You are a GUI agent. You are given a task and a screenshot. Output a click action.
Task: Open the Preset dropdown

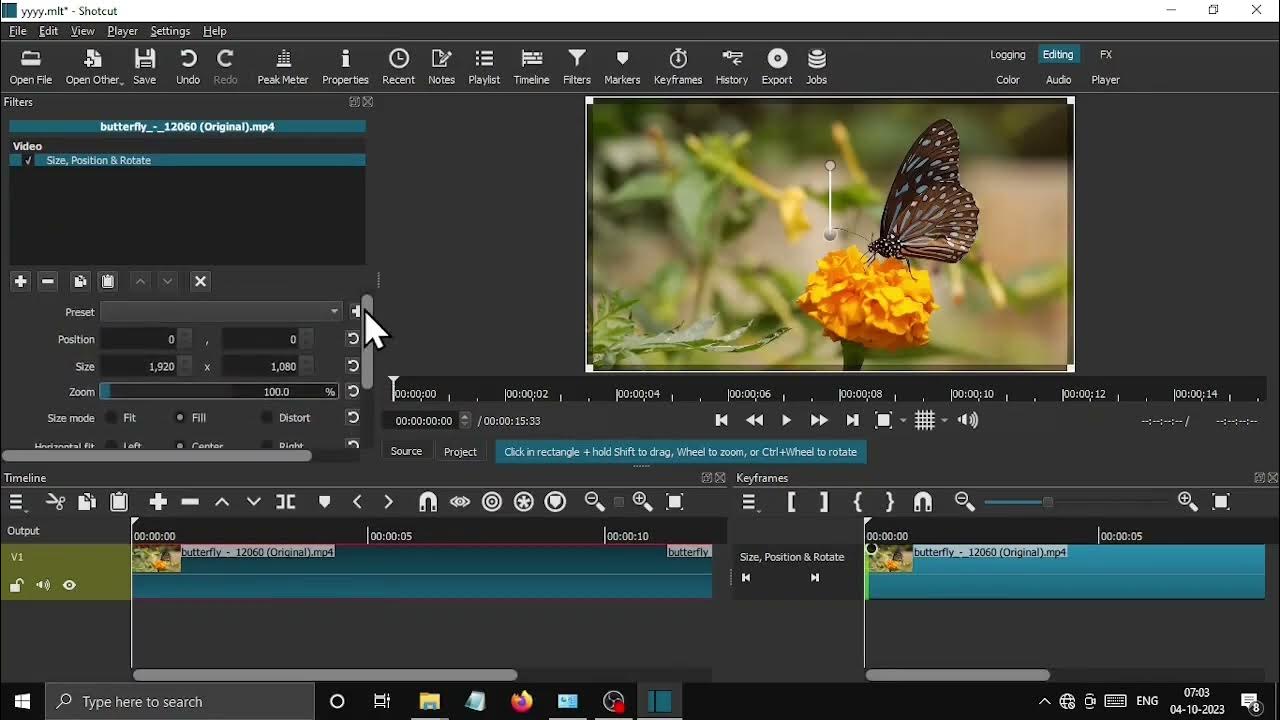(221, 312)
